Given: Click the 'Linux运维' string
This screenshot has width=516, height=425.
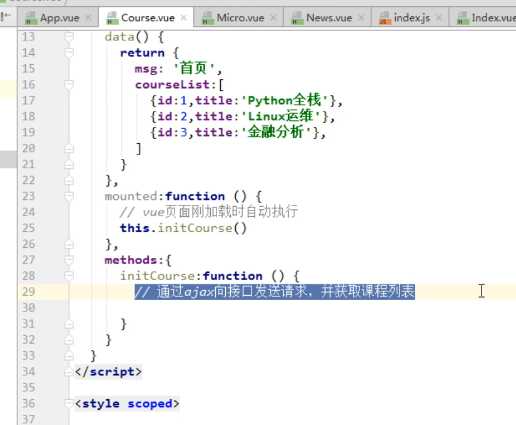Looking at the screenshot, I should point(281,116).
